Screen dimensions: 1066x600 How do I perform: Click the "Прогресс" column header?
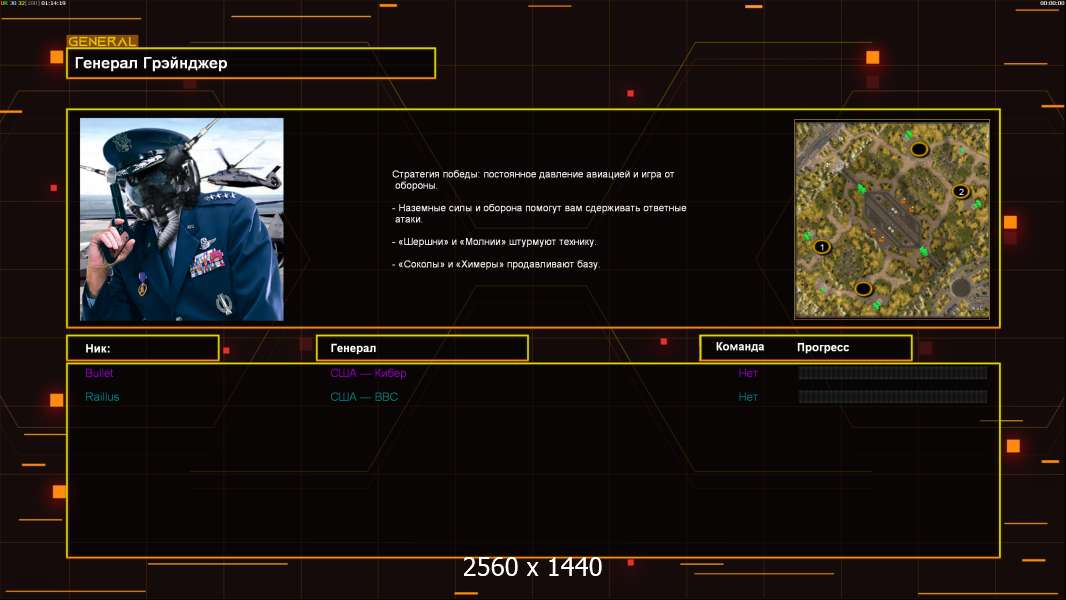click(x=823, y=347)
